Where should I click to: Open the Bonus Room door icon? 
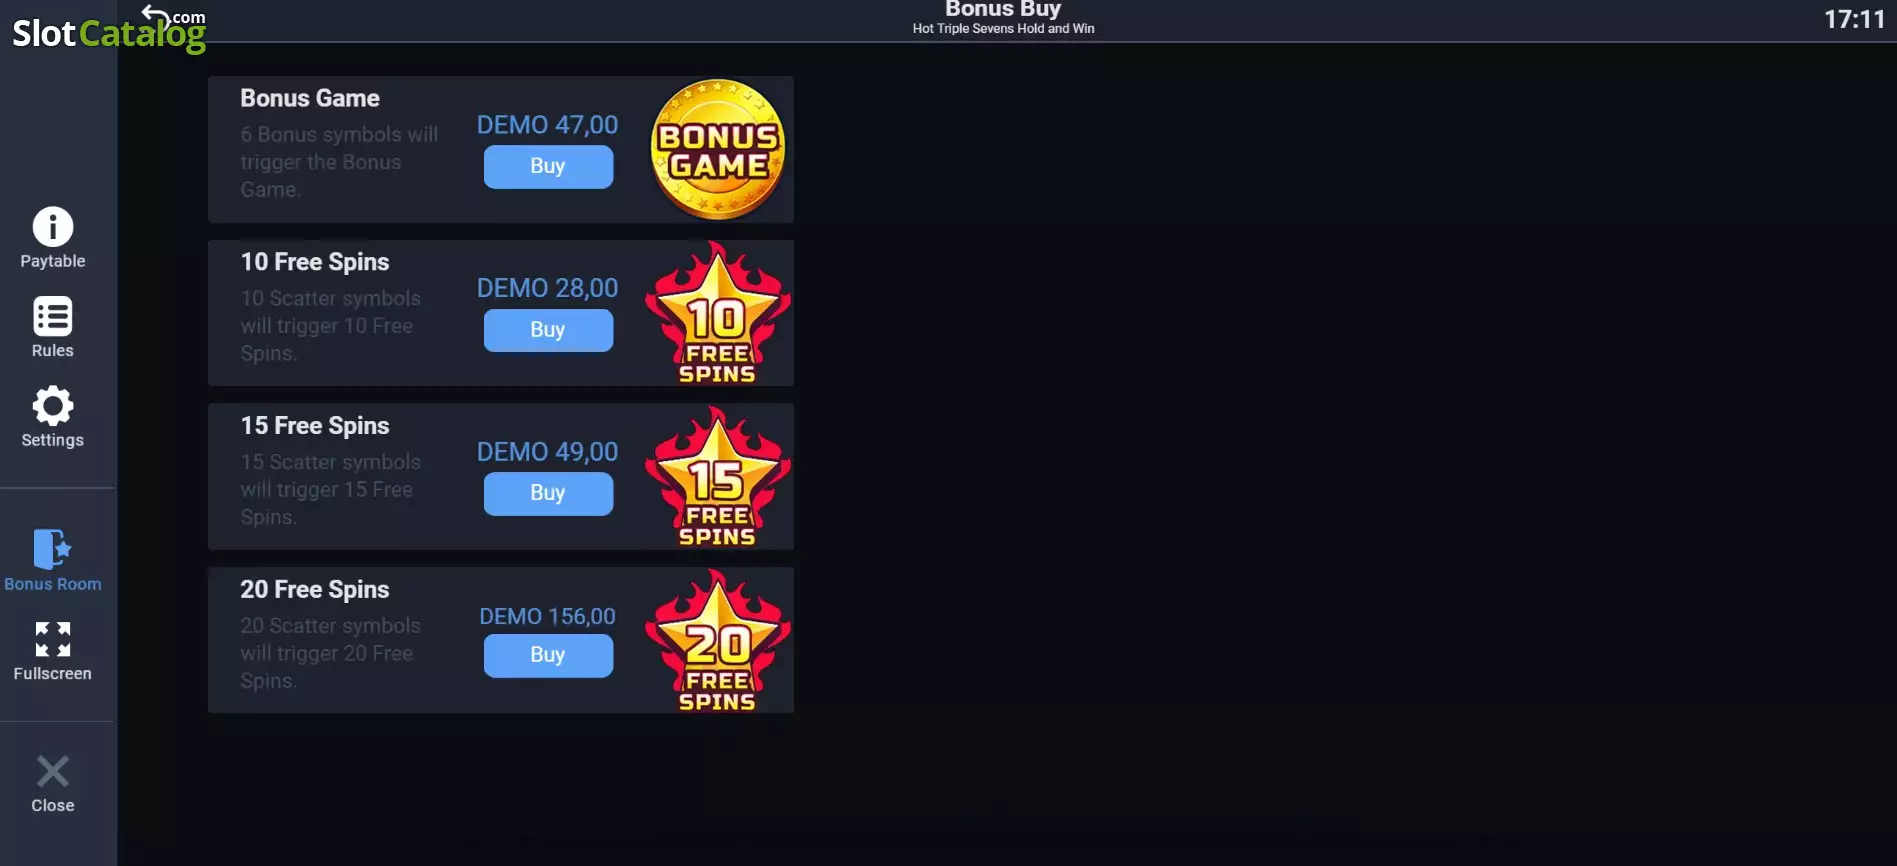[53, 549]
